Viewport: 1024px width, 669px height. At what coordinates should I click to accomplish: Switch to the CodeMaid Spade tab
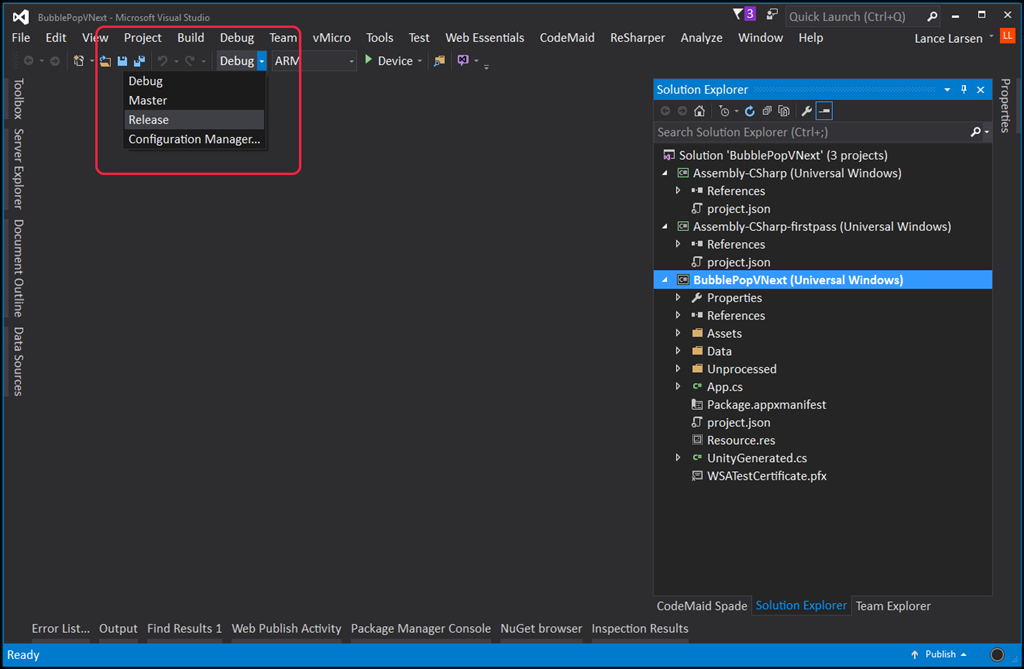[x=701, y=606]
